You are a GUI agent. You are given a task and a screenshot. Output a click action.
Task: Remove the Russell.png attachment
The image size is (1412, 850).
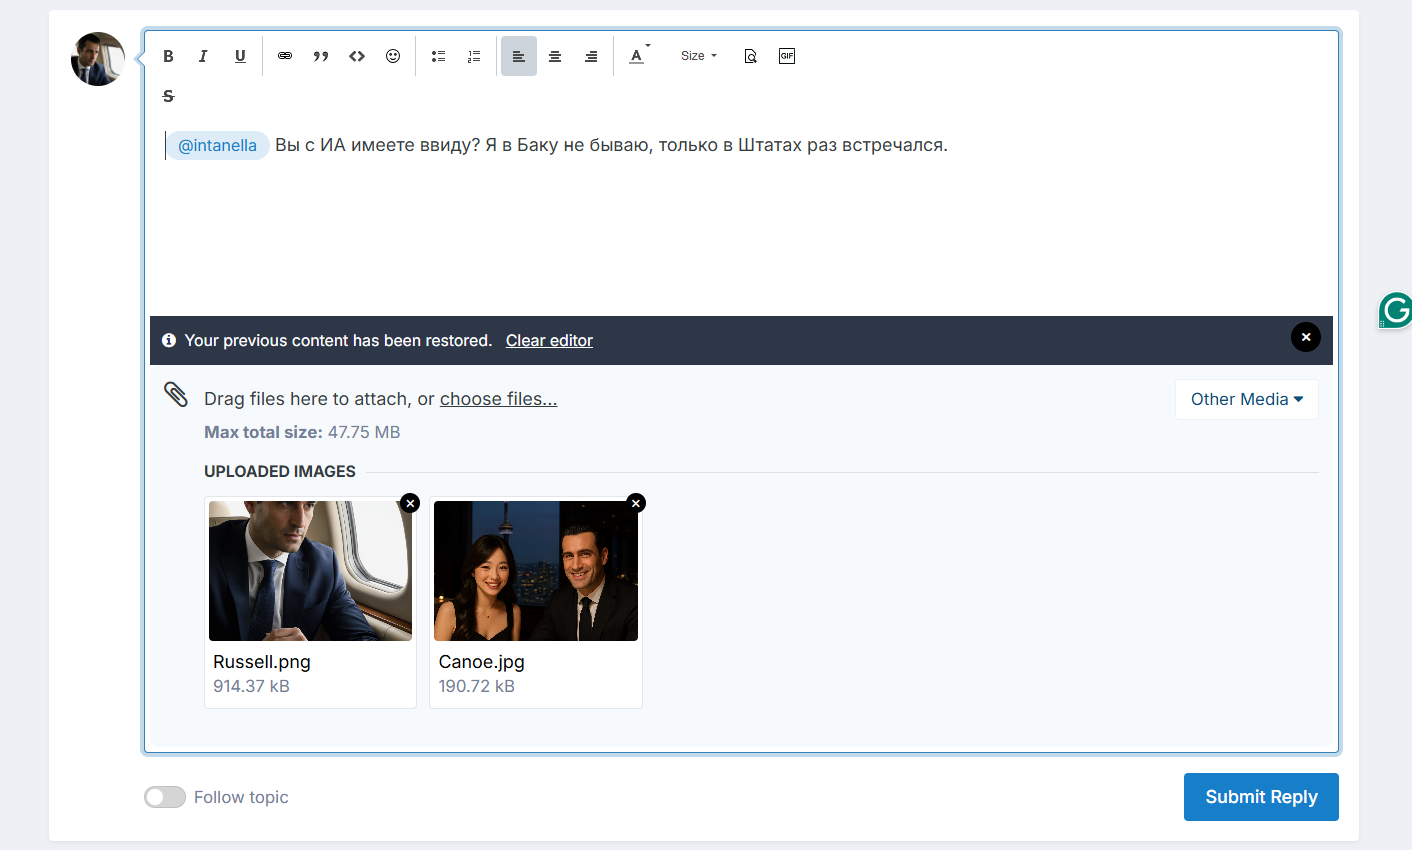410,503
